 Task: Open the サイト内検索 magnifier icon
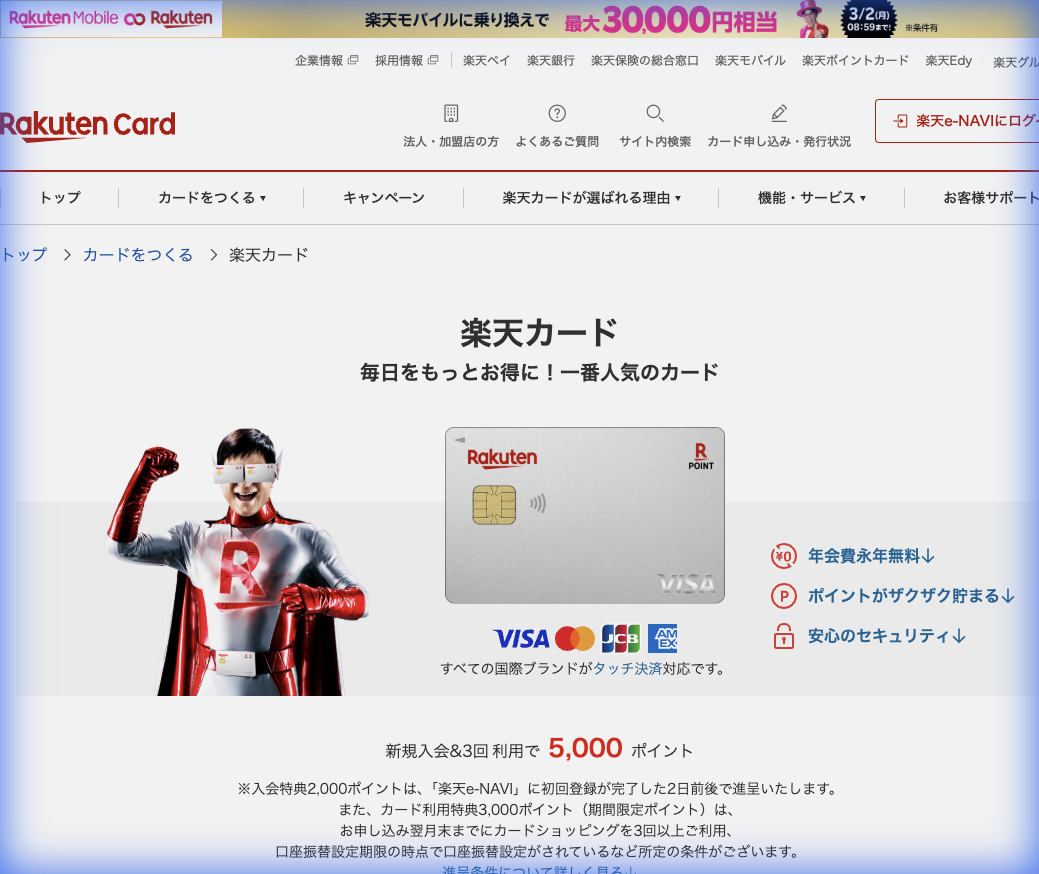(655, 114)
